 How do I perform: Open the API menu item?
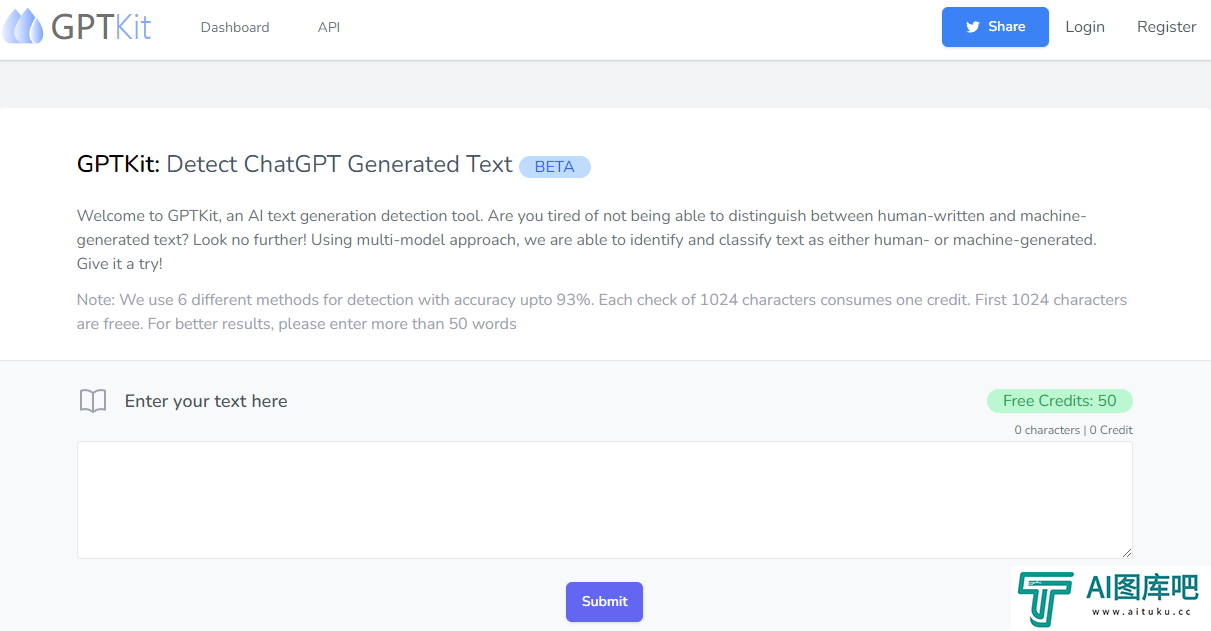click(329, 27)
